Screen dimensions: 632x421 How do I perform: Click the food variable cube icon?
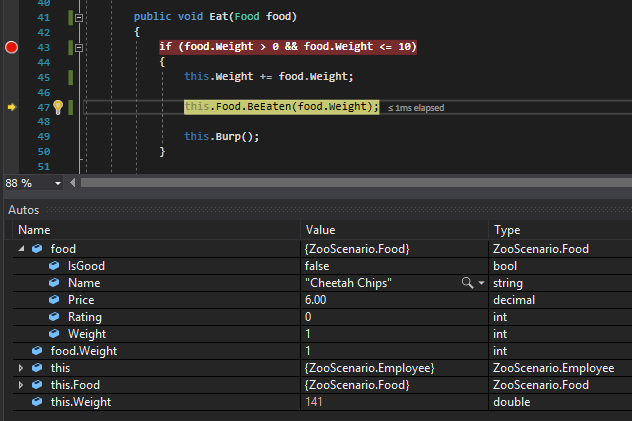[38, 249]
